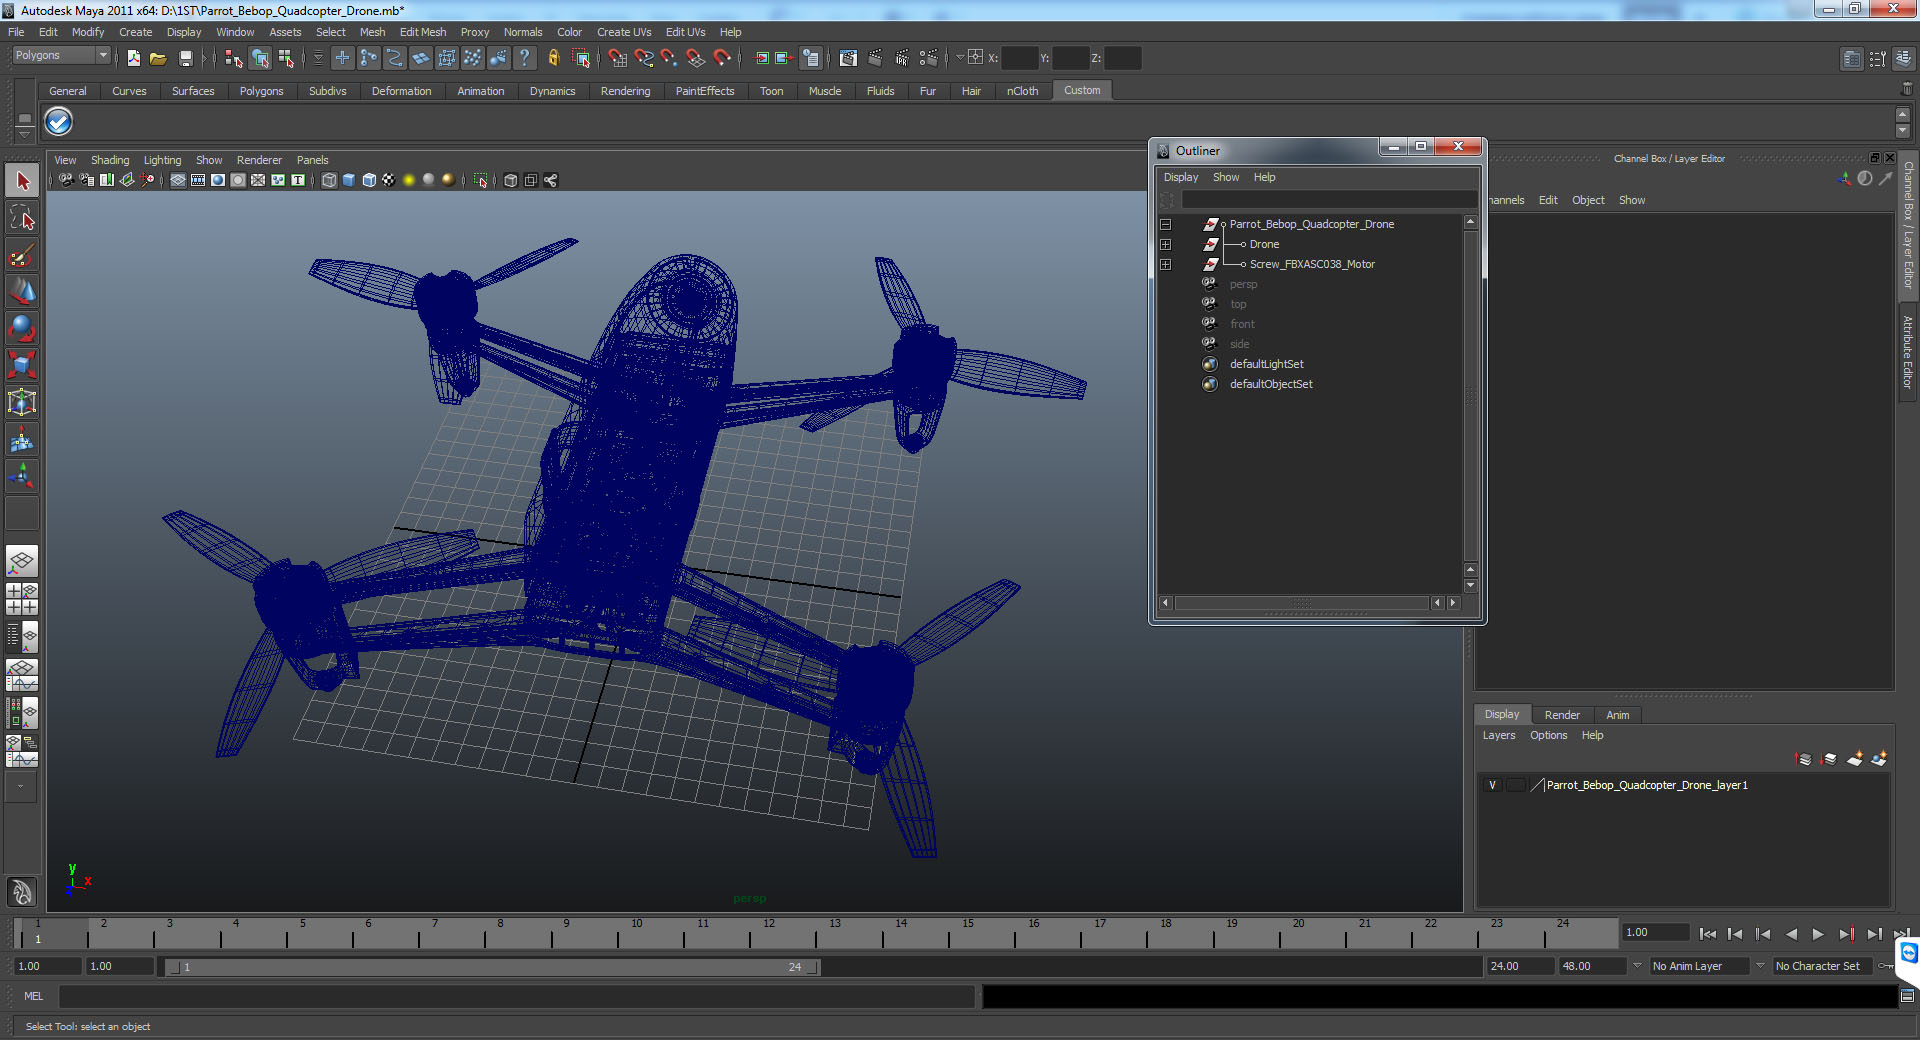Toggle isolate select in viewport

click(x=481, y=180)
